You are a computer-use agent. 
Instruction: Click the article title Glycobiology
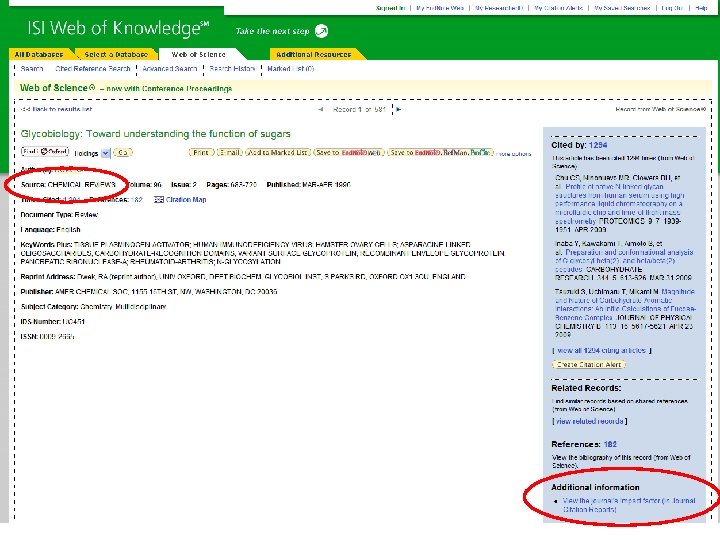tap(156, 134)
